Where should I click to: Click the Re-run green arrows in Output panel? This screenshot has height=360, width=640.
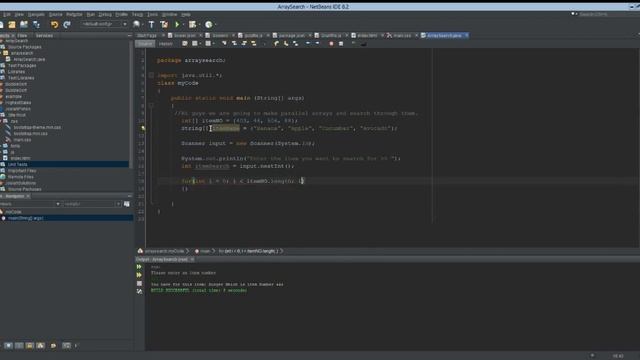(139, 267)
